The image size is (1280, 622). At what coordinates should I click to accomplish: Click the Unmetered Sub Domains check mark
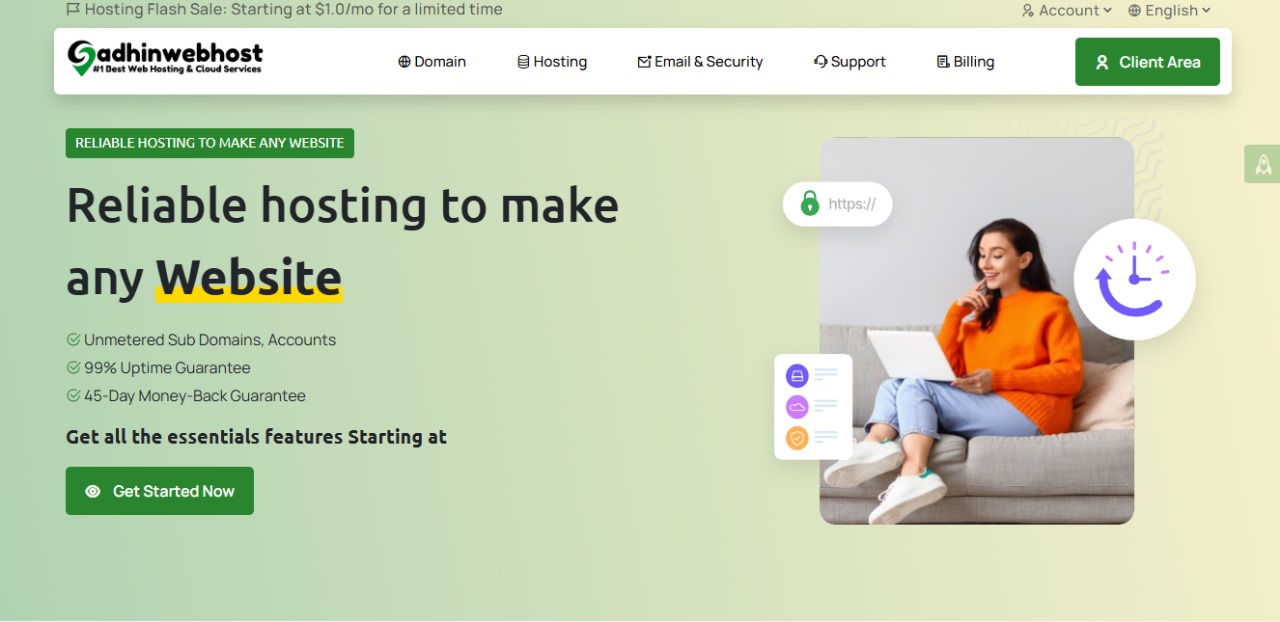[x=73, y=340]
